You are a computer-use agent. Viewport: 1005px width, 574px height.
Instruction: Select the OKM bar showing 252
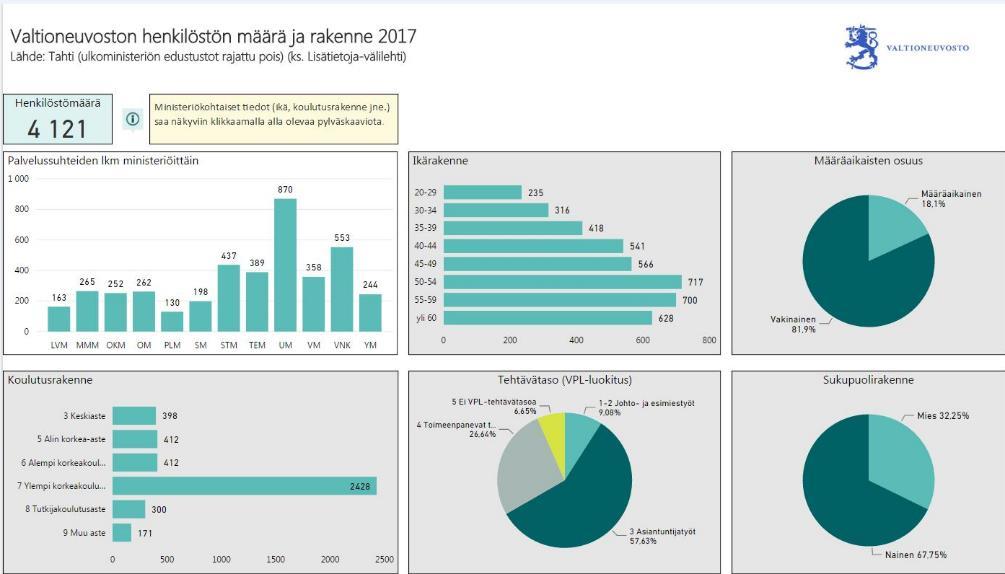115,313
